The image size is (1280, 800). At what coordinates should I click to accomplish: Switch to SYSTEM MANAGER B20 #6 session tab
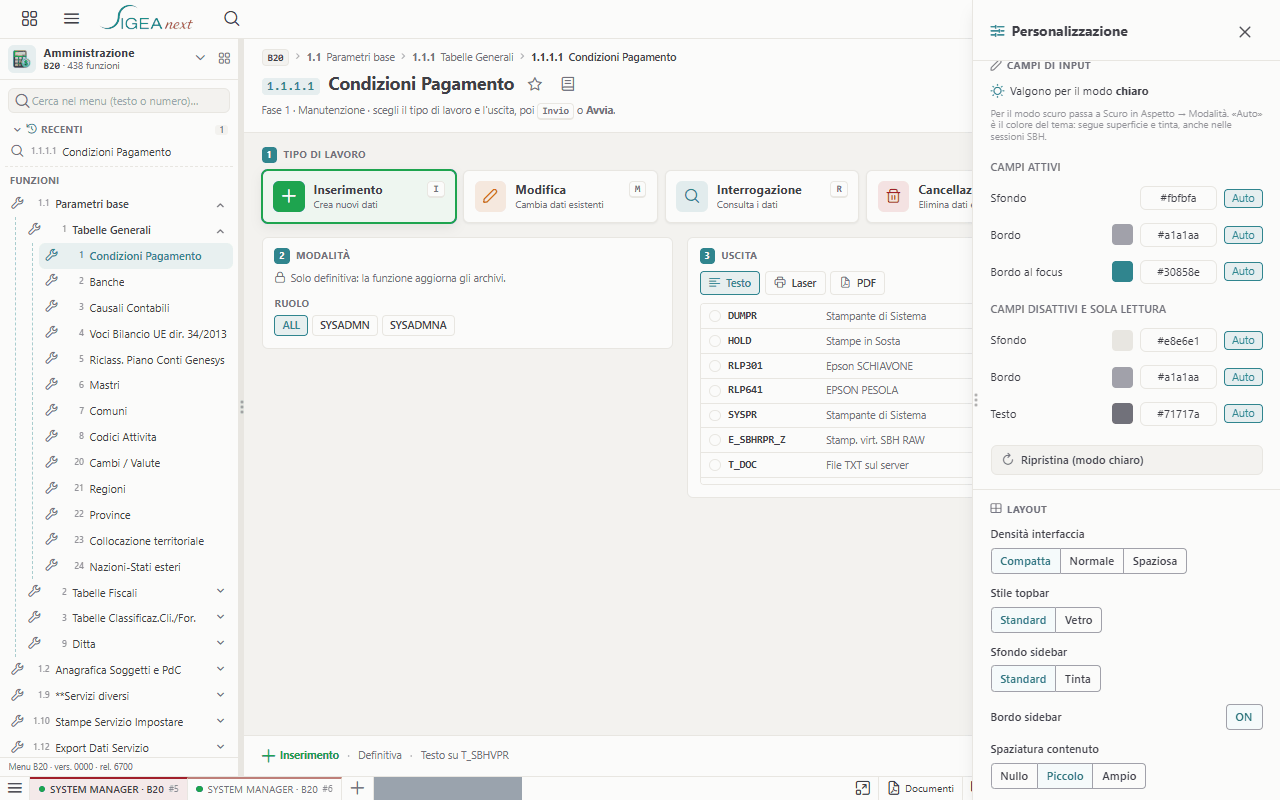pyautogui.click(x=265, y=789)
